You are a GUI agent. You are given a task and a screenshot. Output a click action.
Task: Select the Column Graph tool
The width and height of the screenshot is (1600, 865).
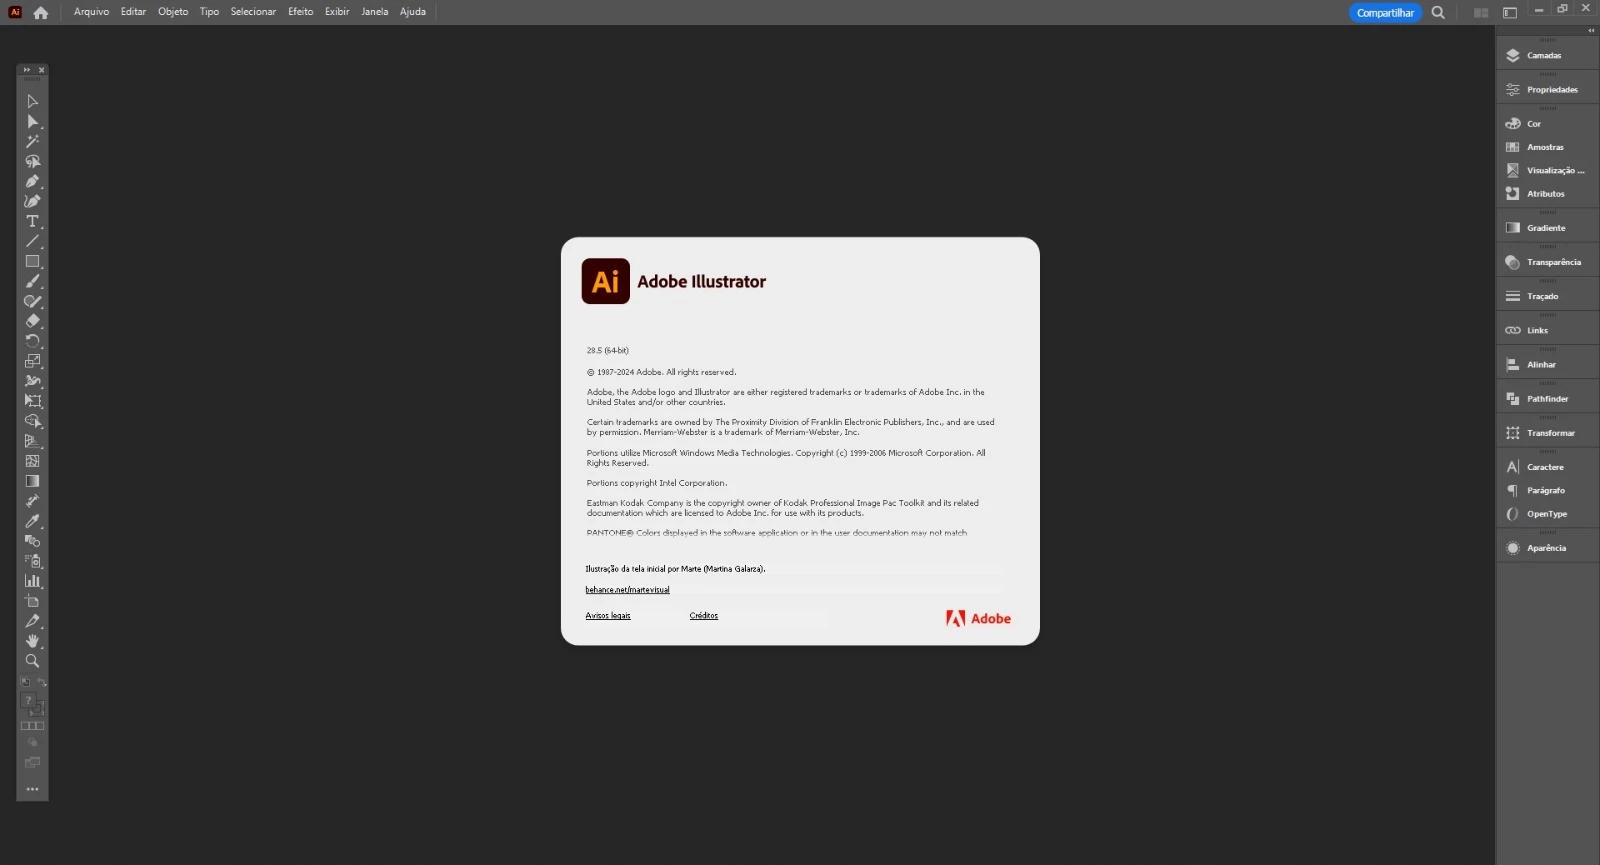(32, 581)
